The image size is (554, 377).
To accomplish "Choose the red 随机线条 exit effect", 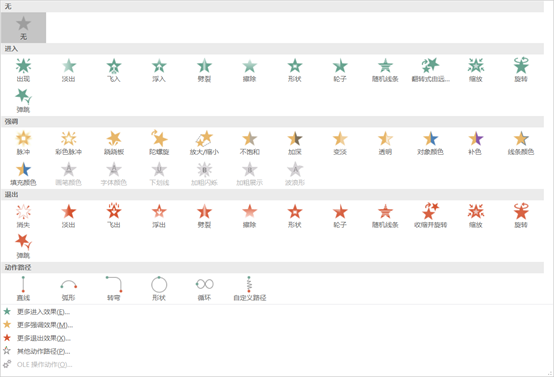I will [x=385, y=216].
